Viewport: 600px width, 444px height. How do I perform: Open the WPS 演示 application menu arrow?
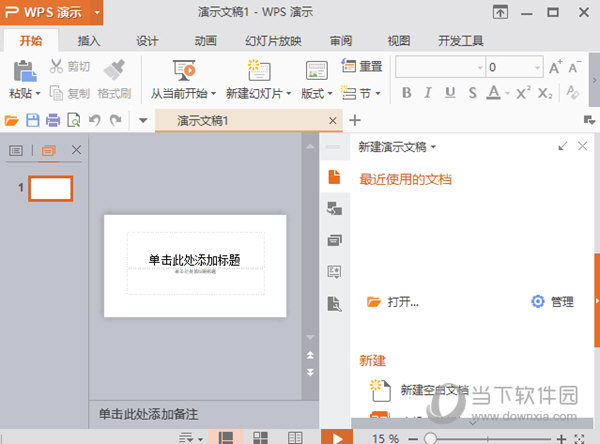click(97, 12)
